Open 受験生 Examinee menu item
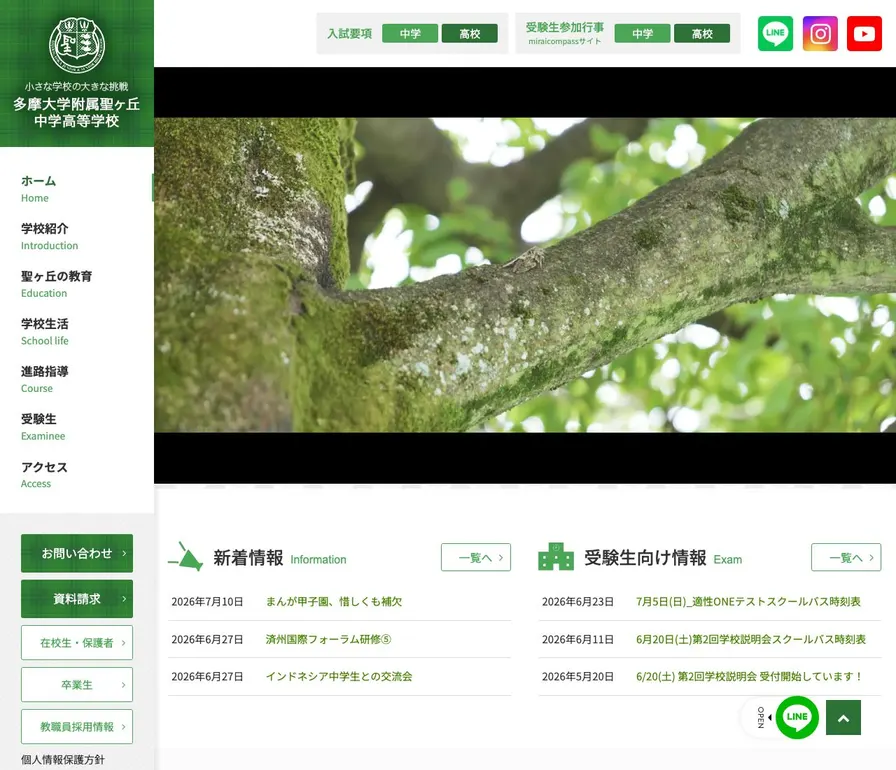Image resolution: width=896 pixels, height=770 pixels. click(43, 427)
